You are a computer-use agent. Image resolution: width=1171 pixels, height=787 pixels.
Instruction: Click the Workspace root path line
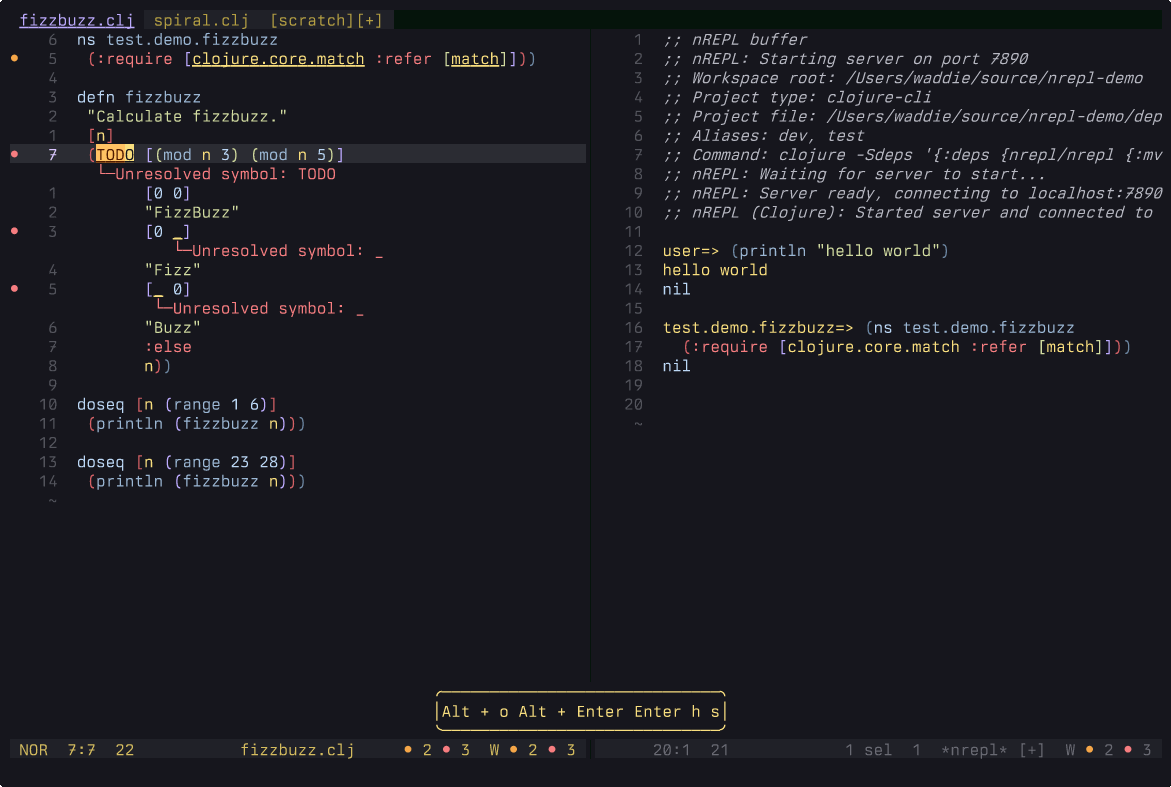[x=903, y=78]
